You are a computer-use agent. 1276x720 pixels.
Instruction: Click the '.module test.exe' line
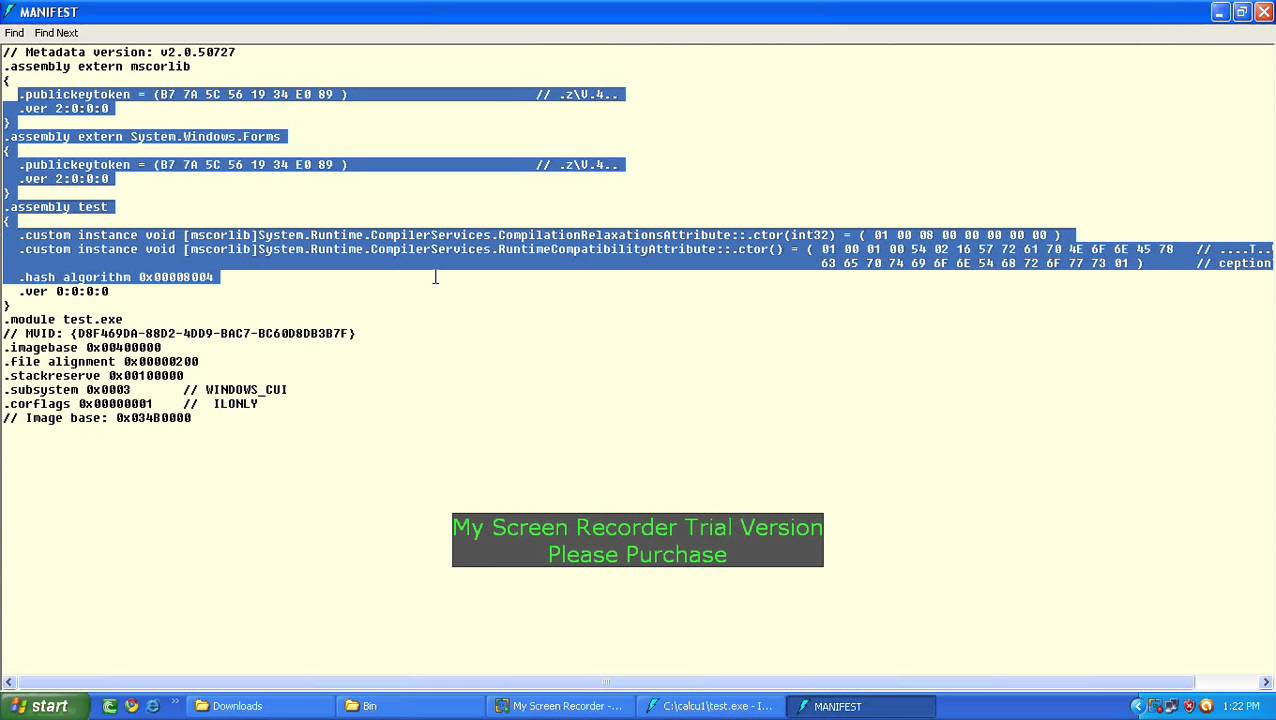[x=63, y=319]
